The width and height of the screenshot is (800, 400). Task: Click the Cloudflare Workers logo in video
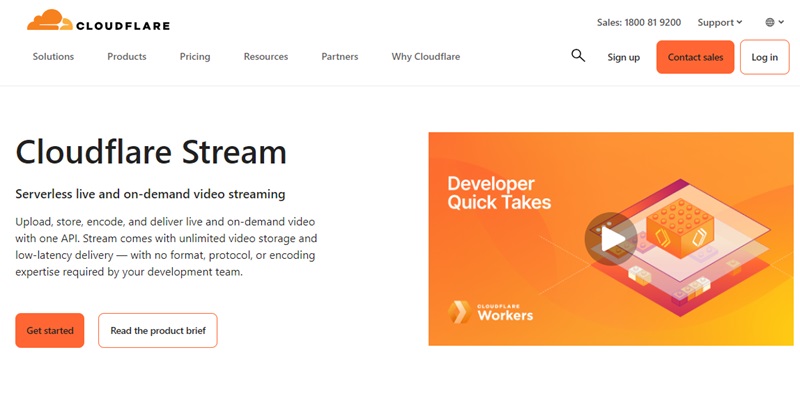click(491, 312)
